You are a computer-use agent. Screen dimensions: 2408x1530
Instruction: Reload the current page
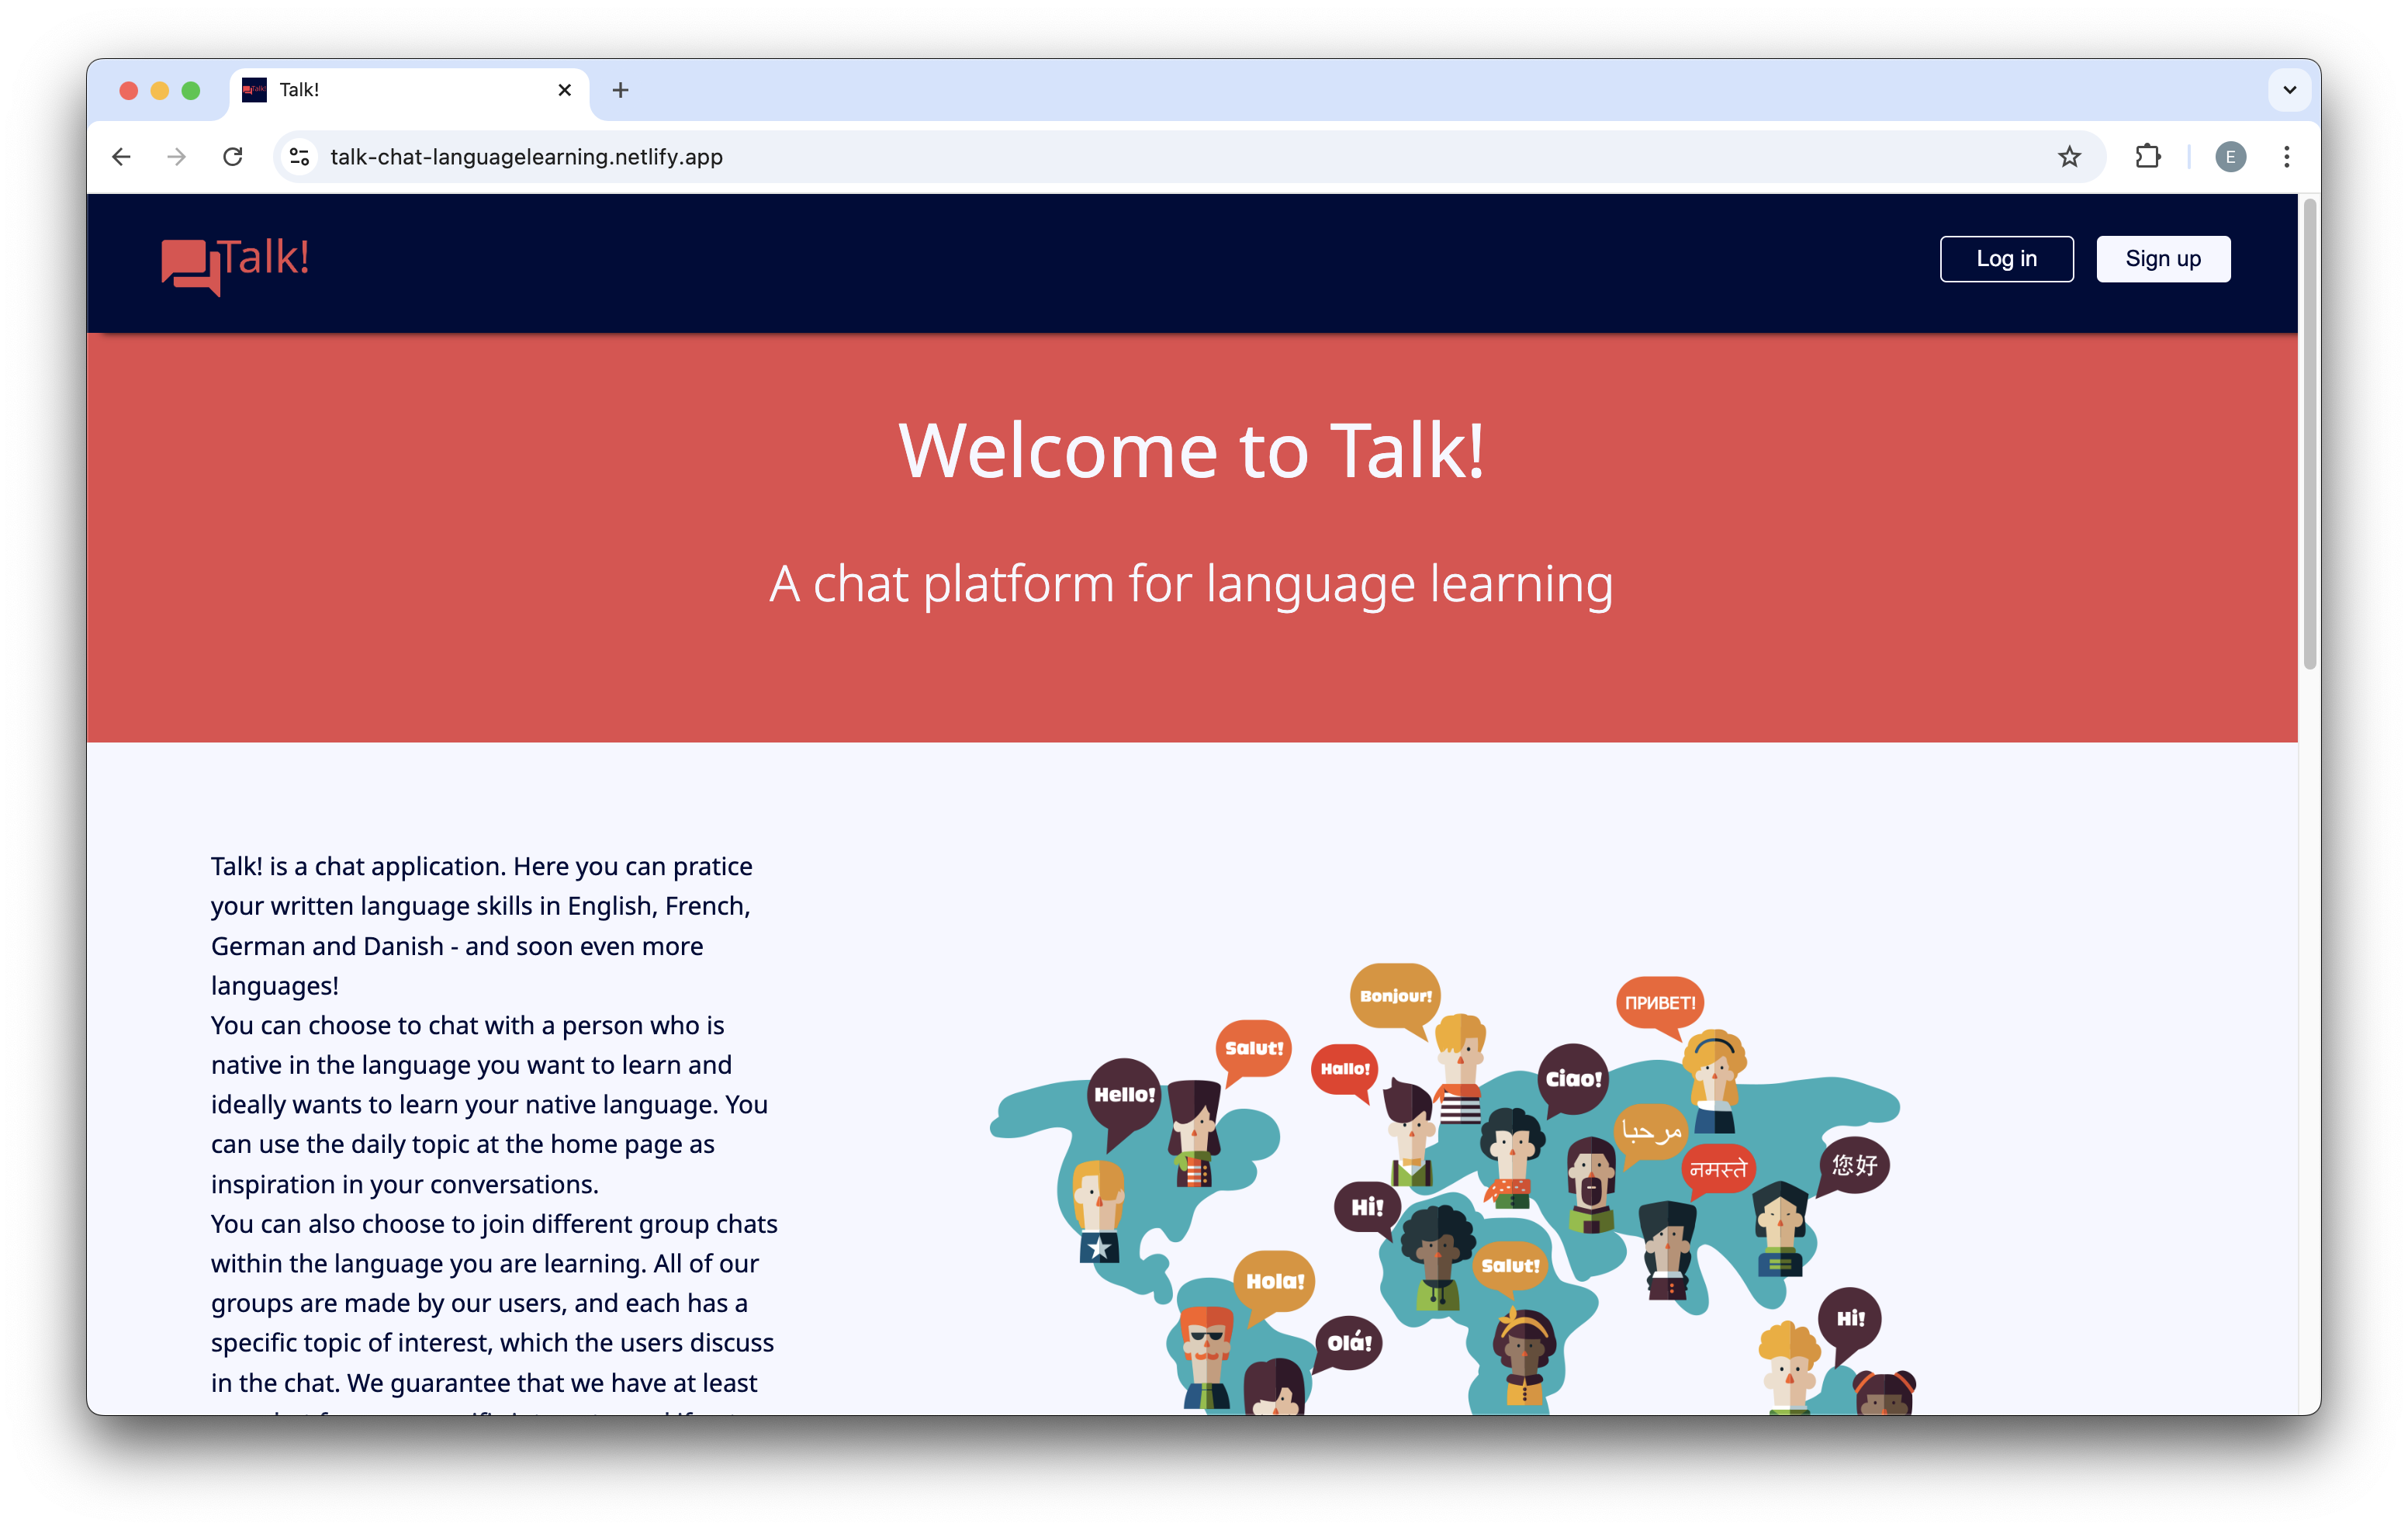(x=233, y=157)
